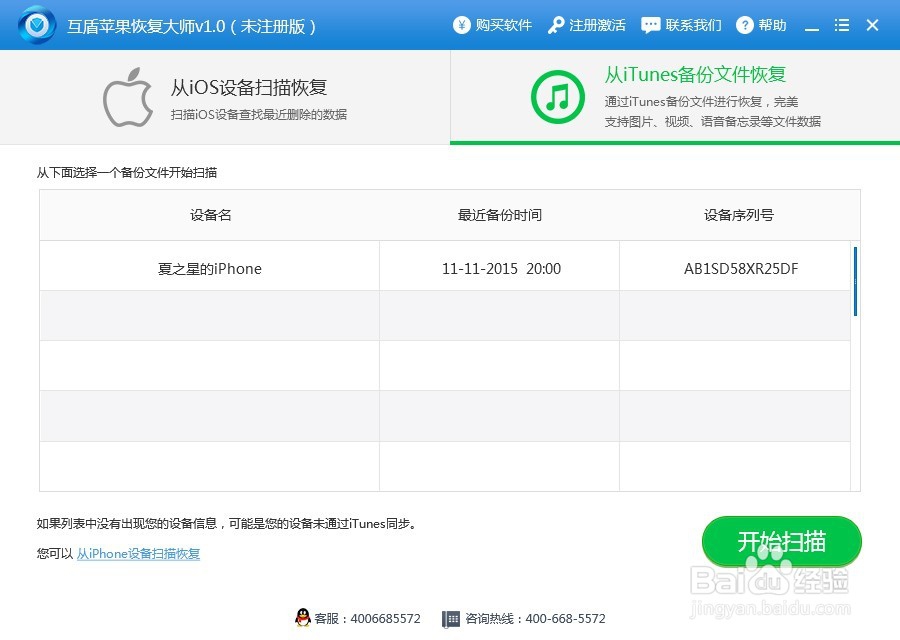Close the application window
This screenshot has height=640, width=900.
[x=872, y=25]
